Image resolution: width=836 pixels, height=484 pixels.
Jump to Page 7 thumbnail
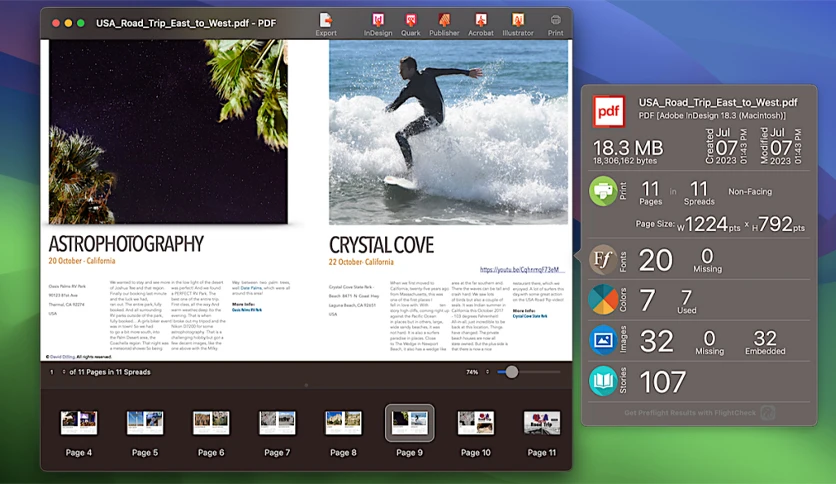277,423
